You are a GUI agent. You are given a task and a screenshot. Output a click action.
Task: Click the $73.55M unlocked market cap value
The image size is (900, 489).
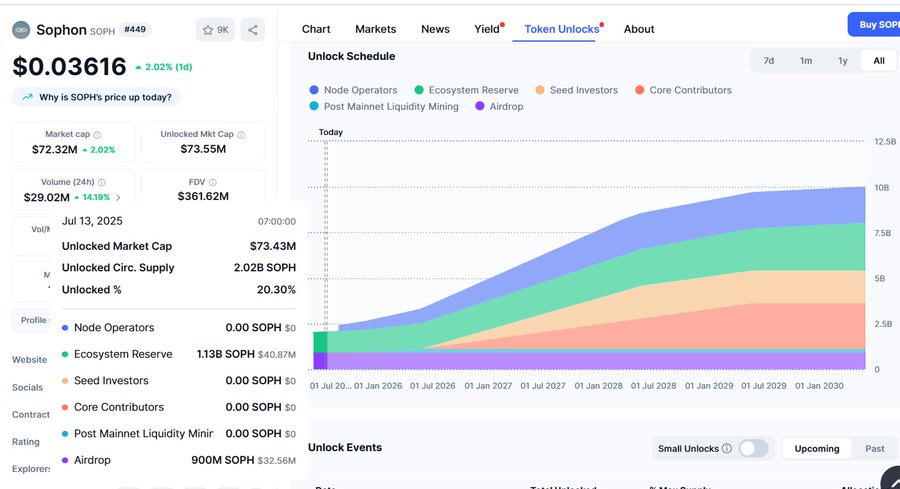(203, 149)
